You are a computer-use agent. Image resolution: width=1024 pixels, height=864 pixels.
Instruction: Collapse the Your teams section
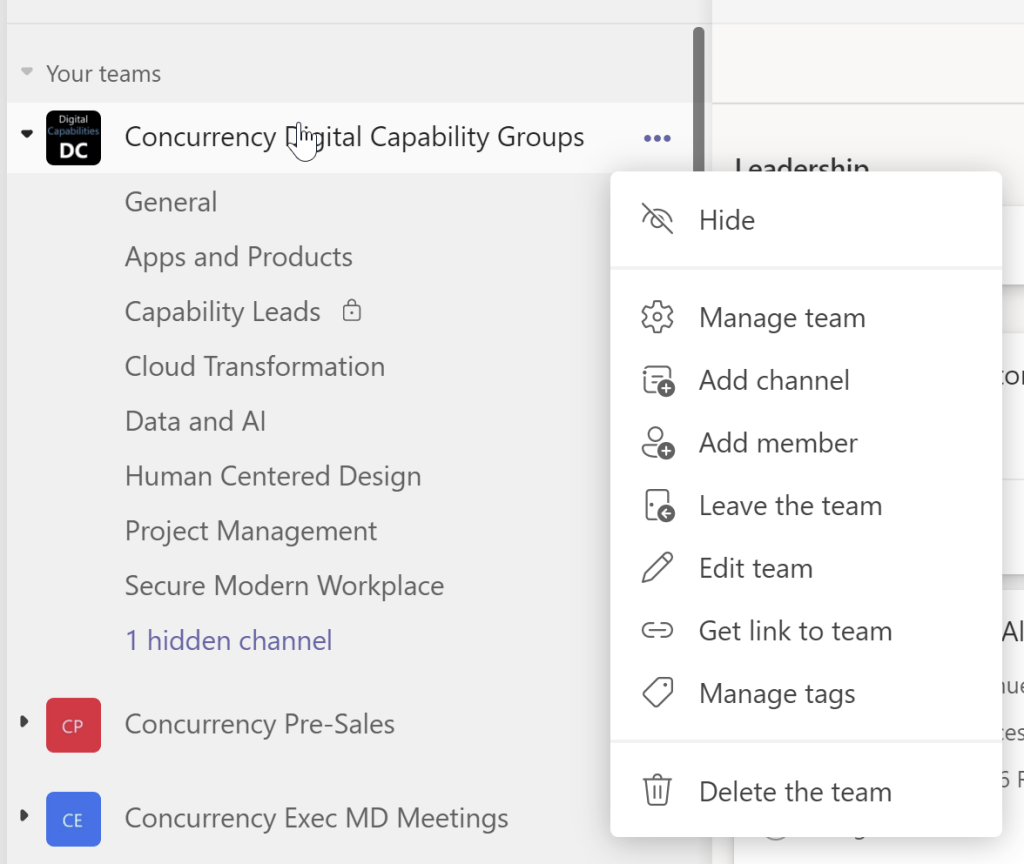[26, 74]
